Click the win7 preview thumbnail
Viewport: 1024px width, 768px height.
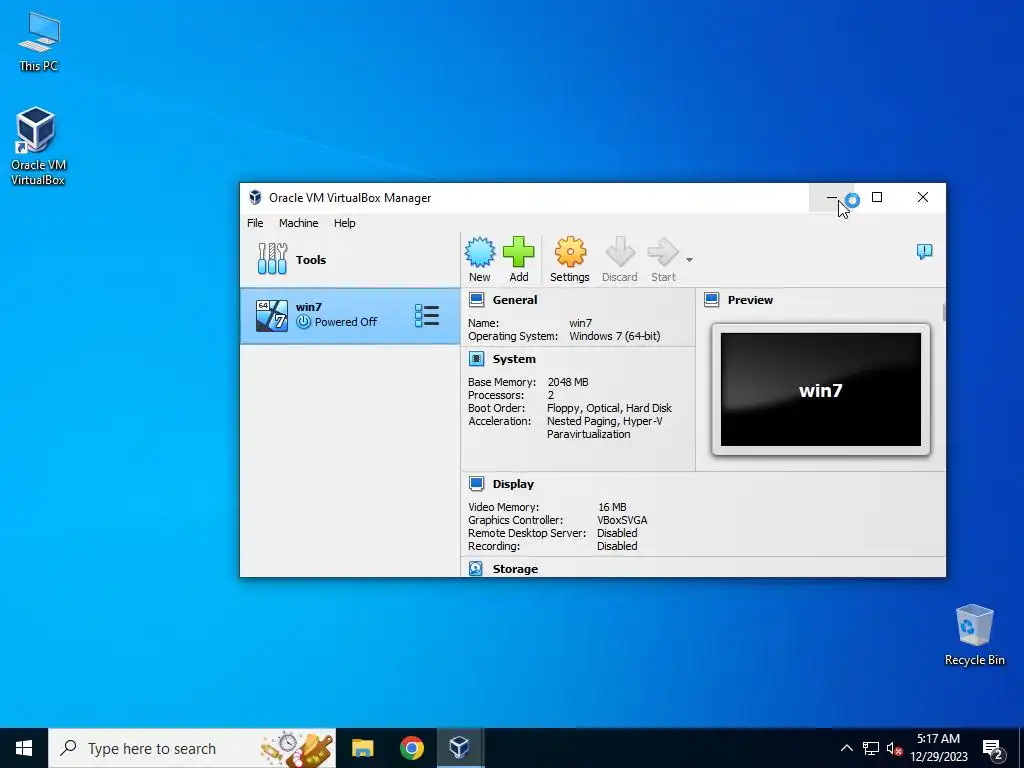(821, 390)
